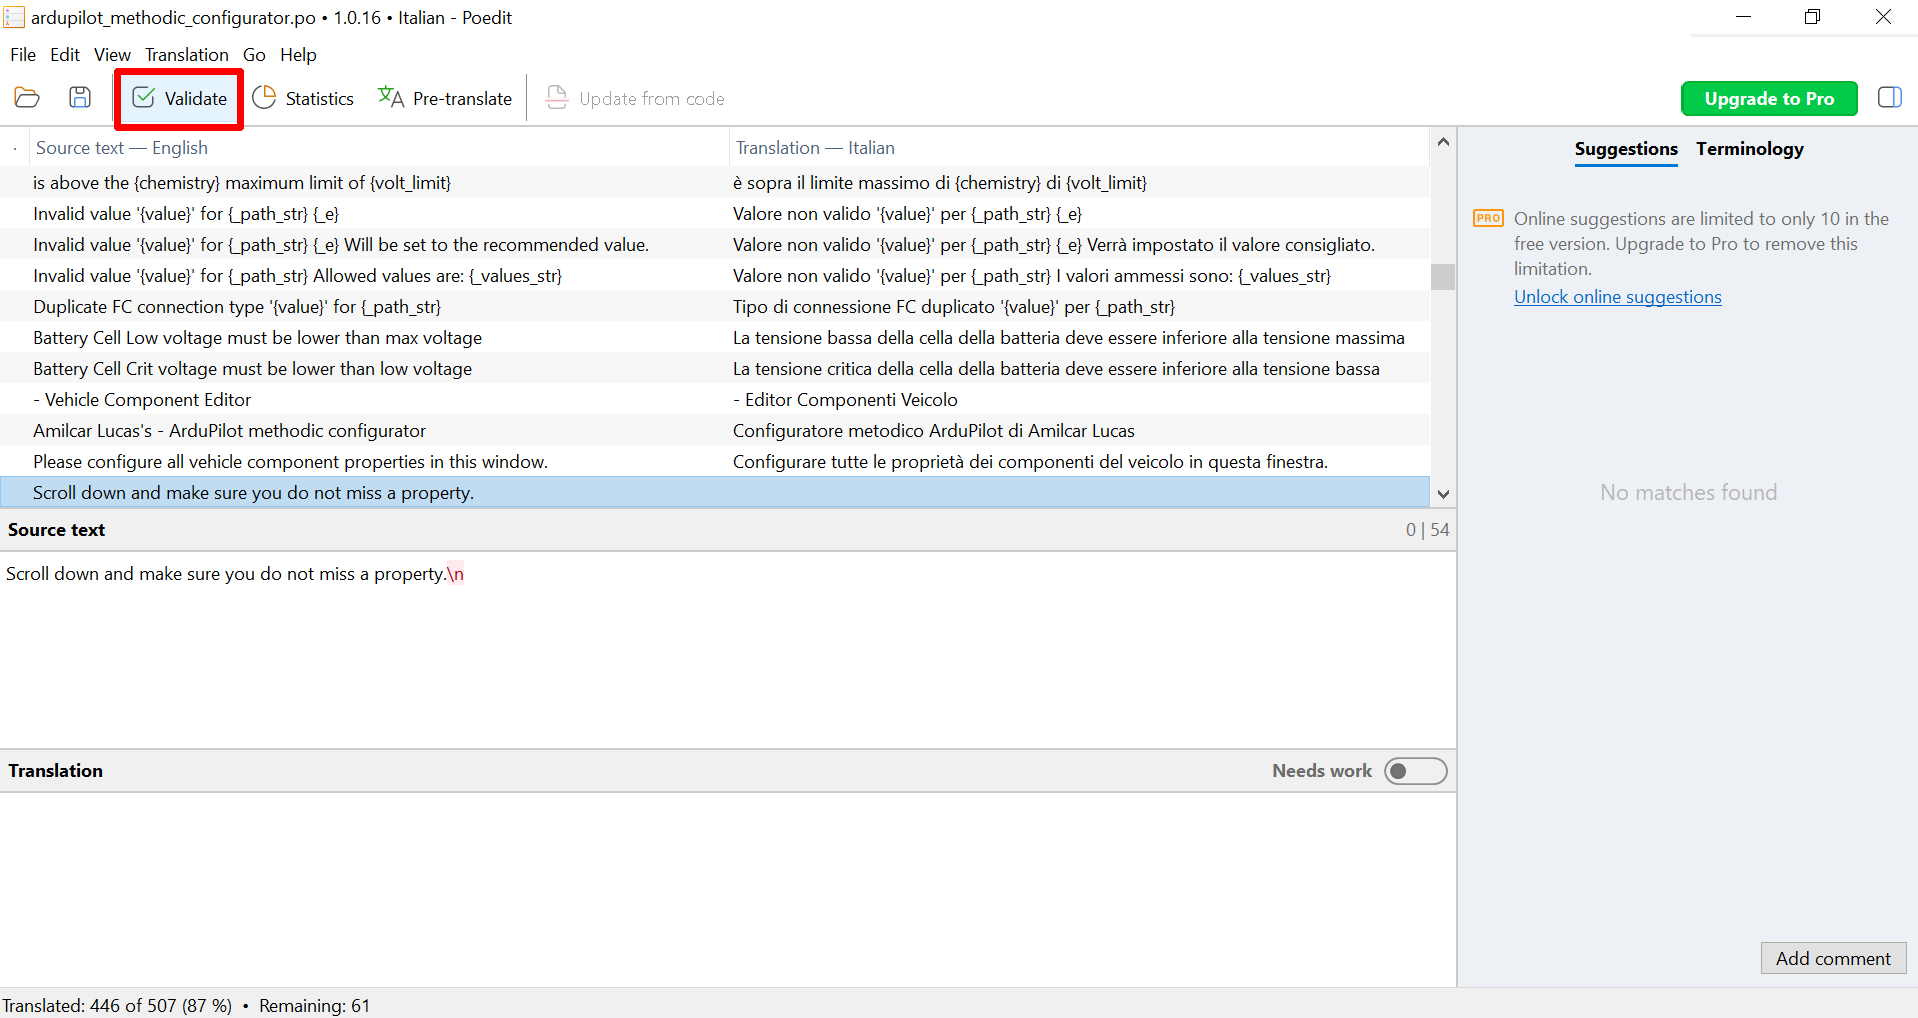This screenshot has width=1918, height=1018.
Task: Select row with 'Allowed values are: {_values_str}'
Action: point(715,276)
